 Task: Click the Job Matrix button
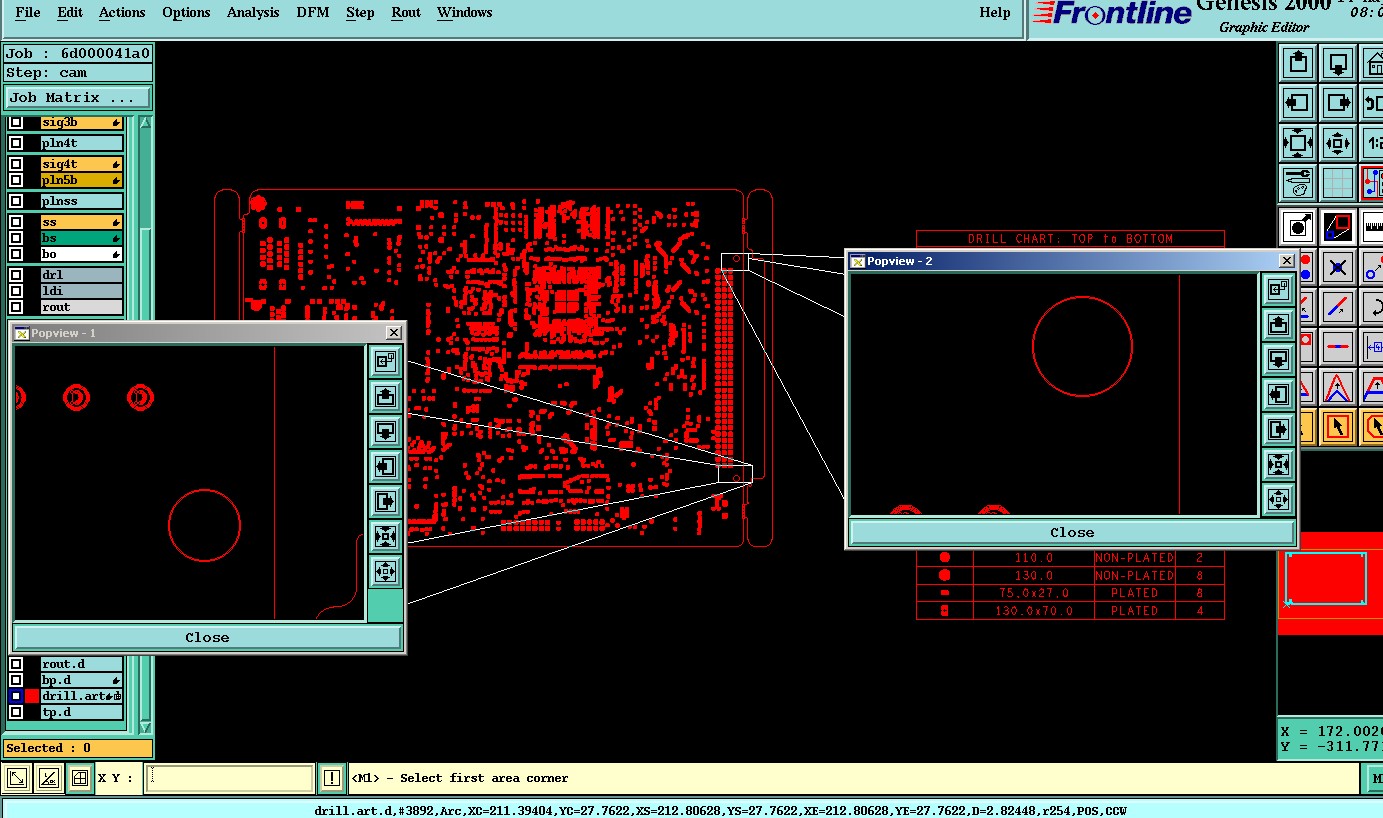pyautogui.click(x=78, y=98)
